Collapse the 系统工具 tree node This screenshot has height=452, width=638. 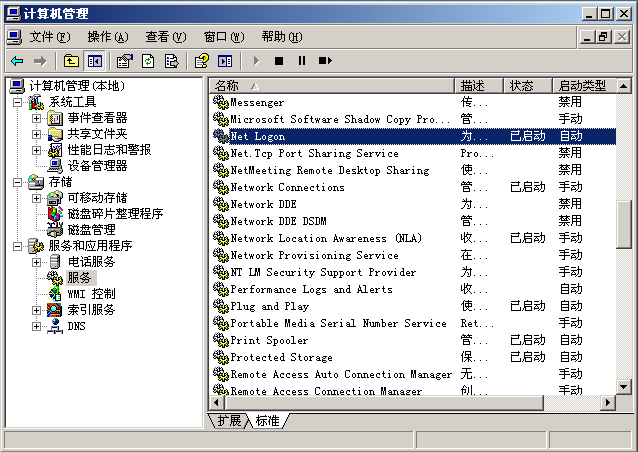(17, 102)
